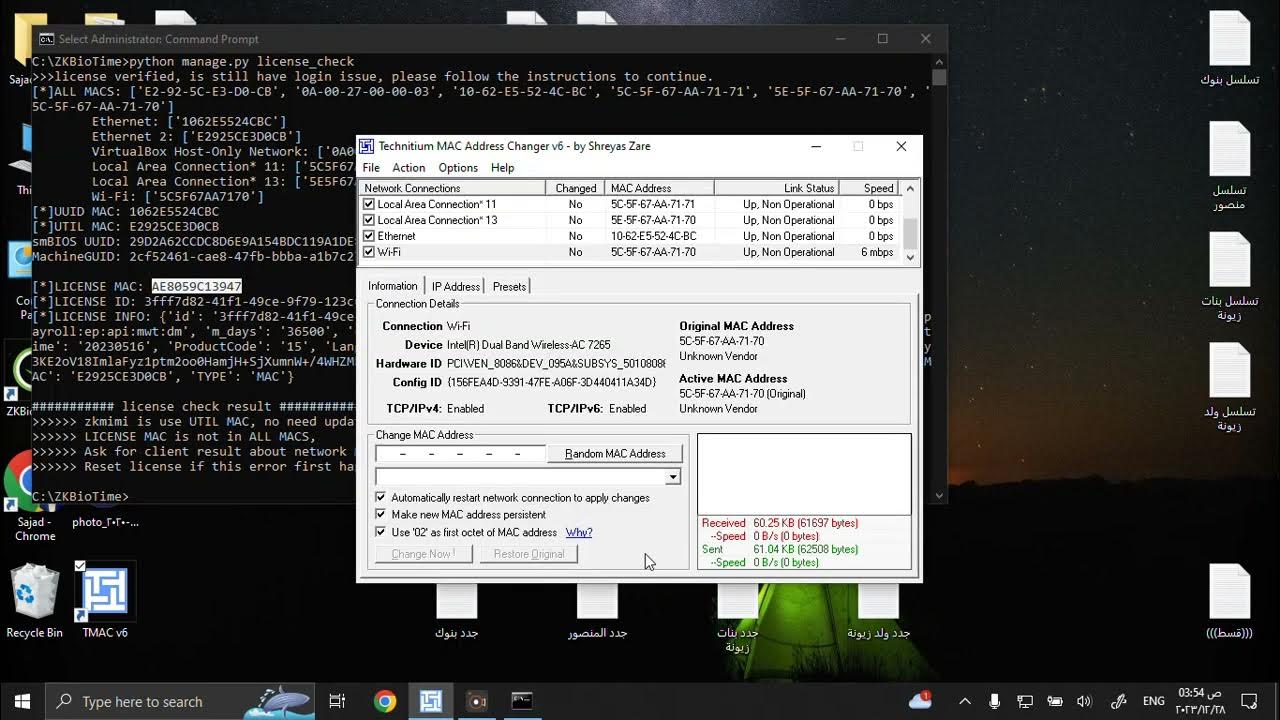This screenshot has width=1280, height=720.
Task: Click the Command Prompt title bar icon
Action: pos(46,39)
